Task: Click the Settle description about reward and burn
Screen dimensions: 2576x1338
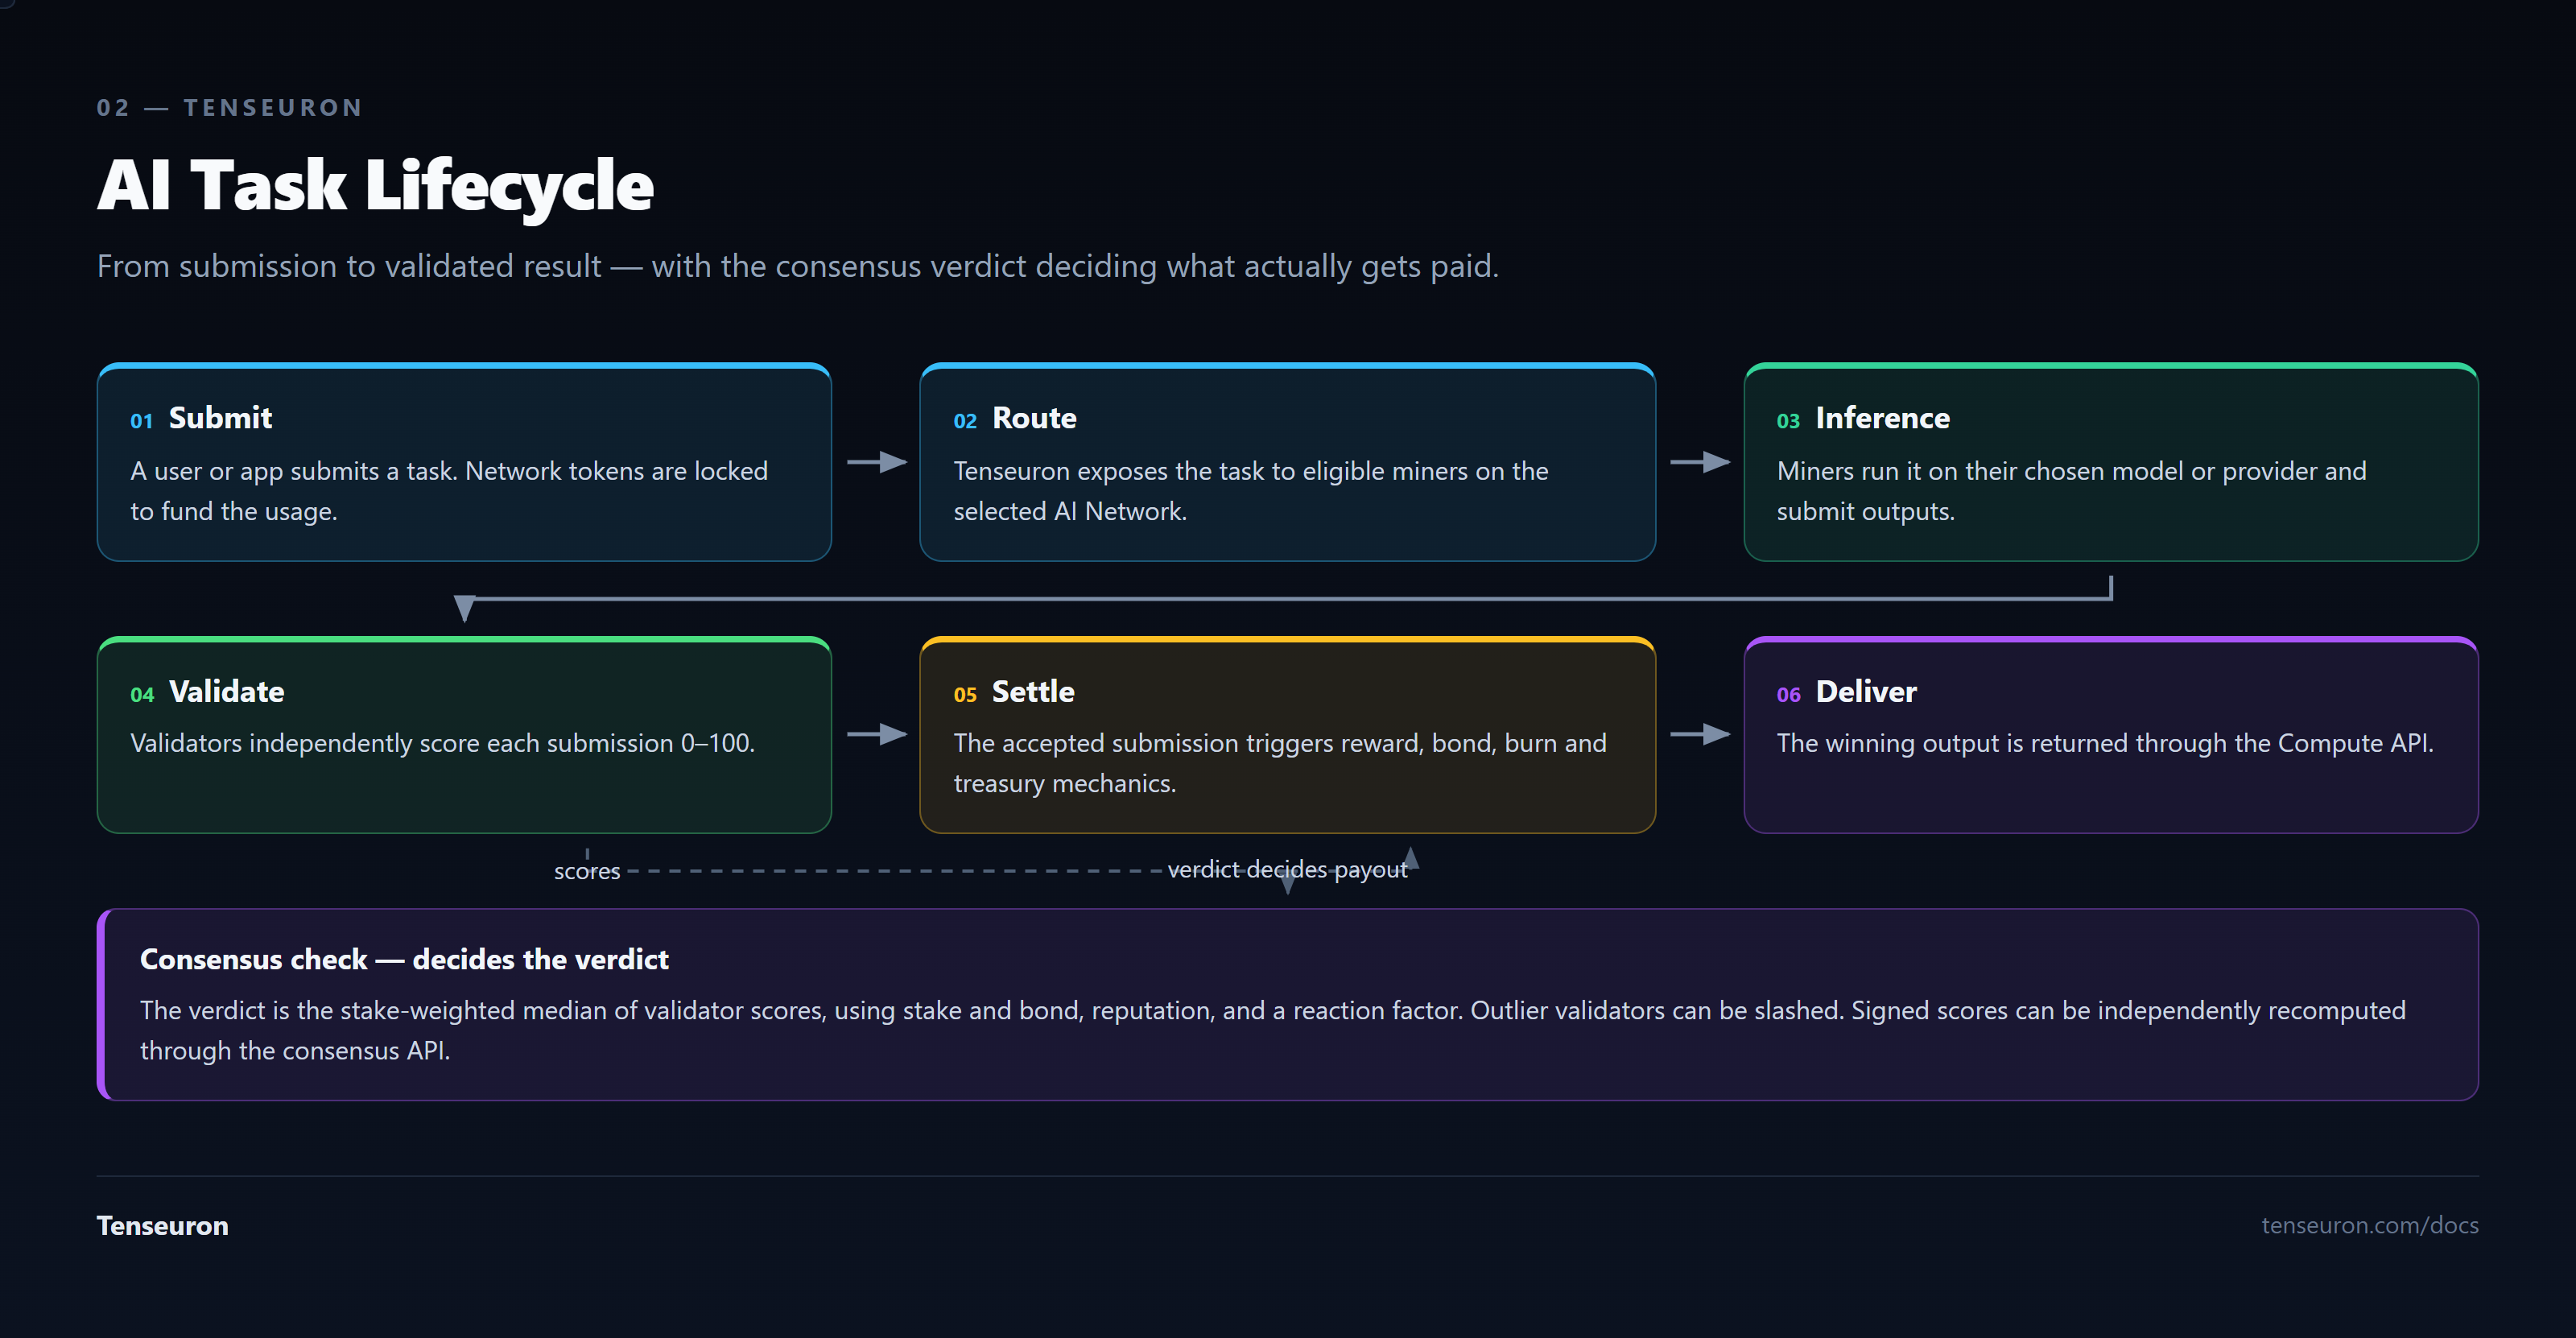Action: pyautogui.click(x=1280, y=763)
